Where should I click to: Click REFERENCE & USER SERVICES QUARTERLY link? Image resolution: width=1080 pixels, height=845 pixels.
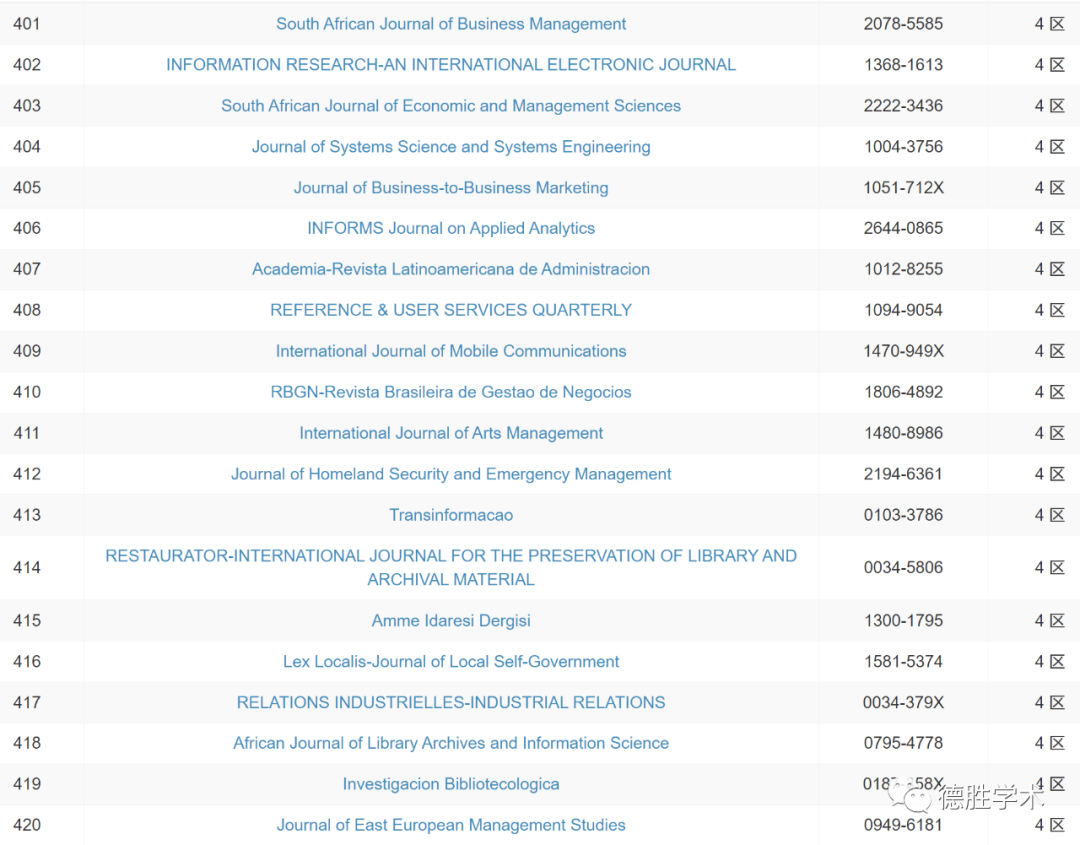[450, 310]
